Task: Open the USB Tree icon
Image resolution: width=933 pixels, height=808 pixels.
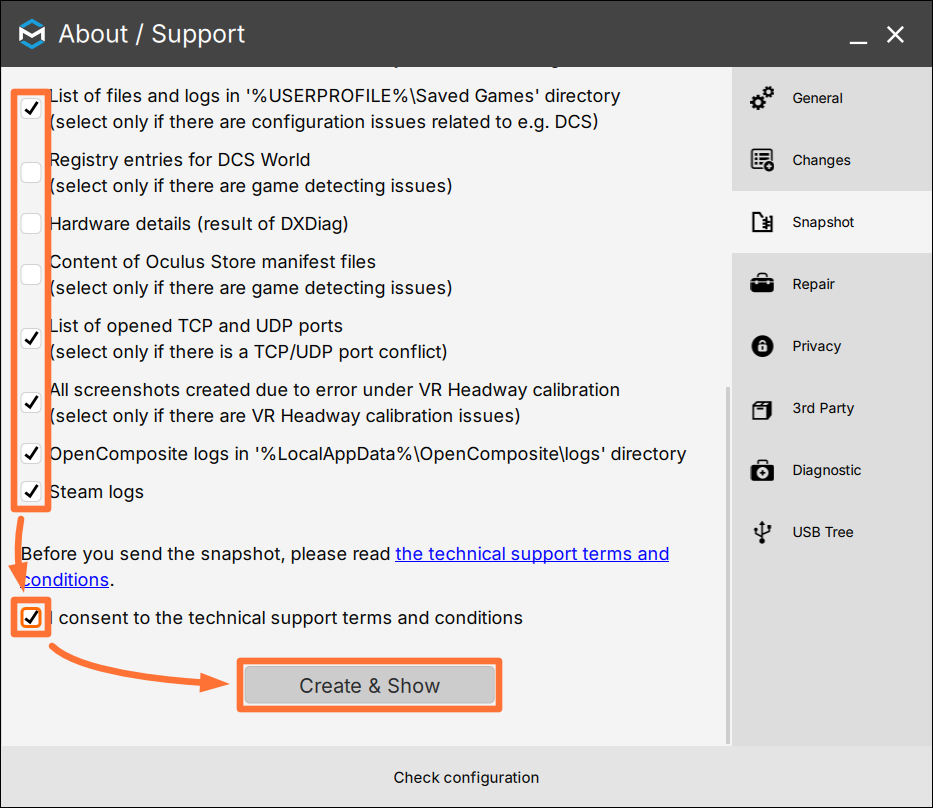Action: point(762,532)
